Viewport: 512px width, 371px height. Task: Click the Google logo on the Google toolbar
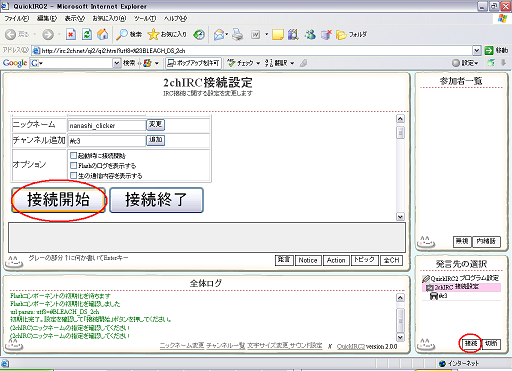pos(15,63)
